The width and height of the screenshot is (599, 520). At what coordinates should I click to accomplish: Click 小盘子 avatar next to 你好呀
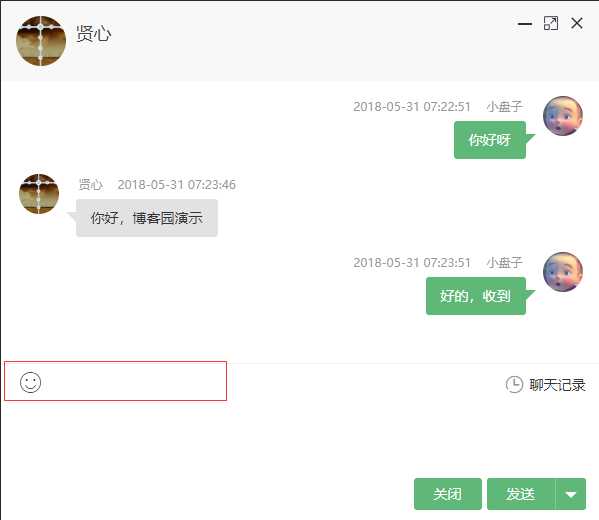click(x=563, y=116)
